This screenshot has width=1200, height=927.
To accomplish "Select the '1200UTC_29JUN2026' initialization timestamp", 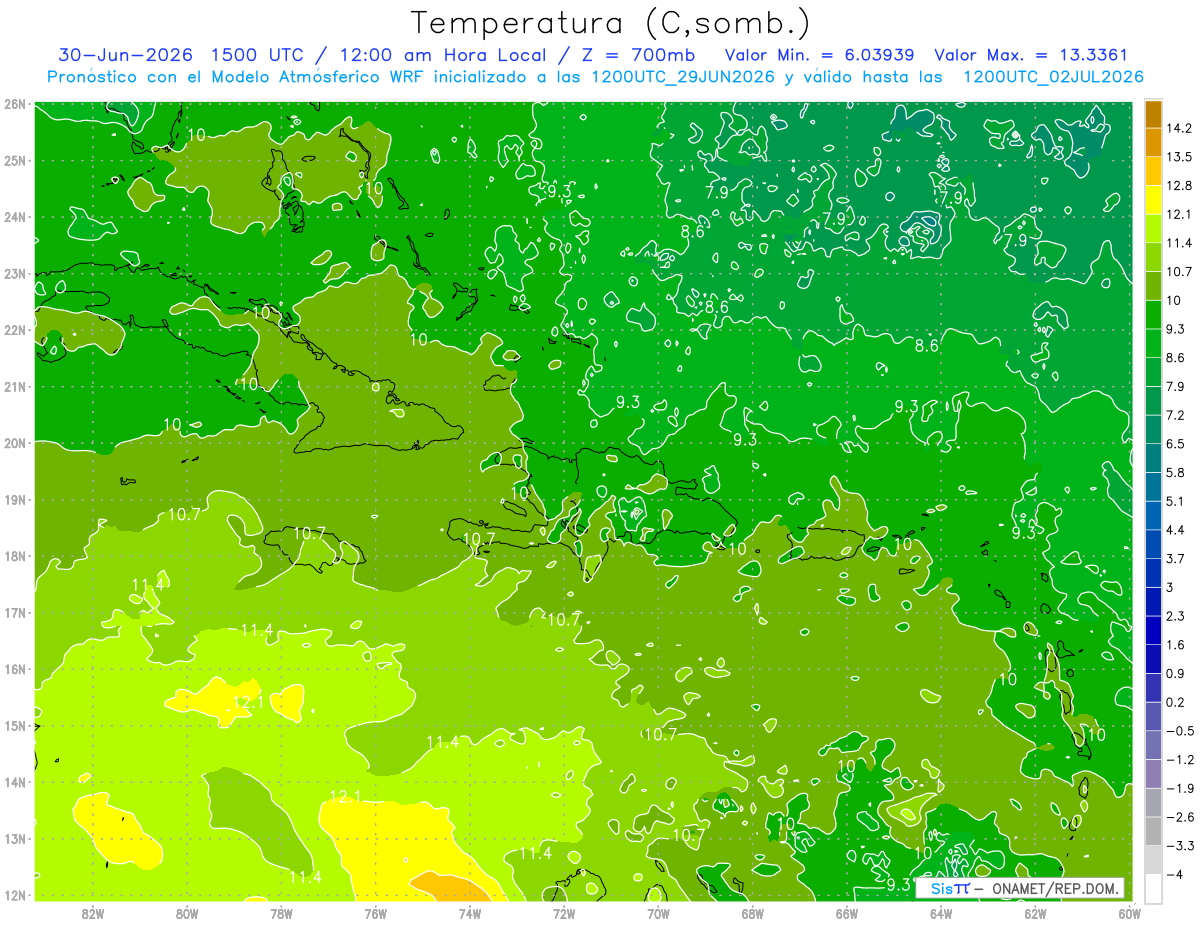I will (683, 76).
